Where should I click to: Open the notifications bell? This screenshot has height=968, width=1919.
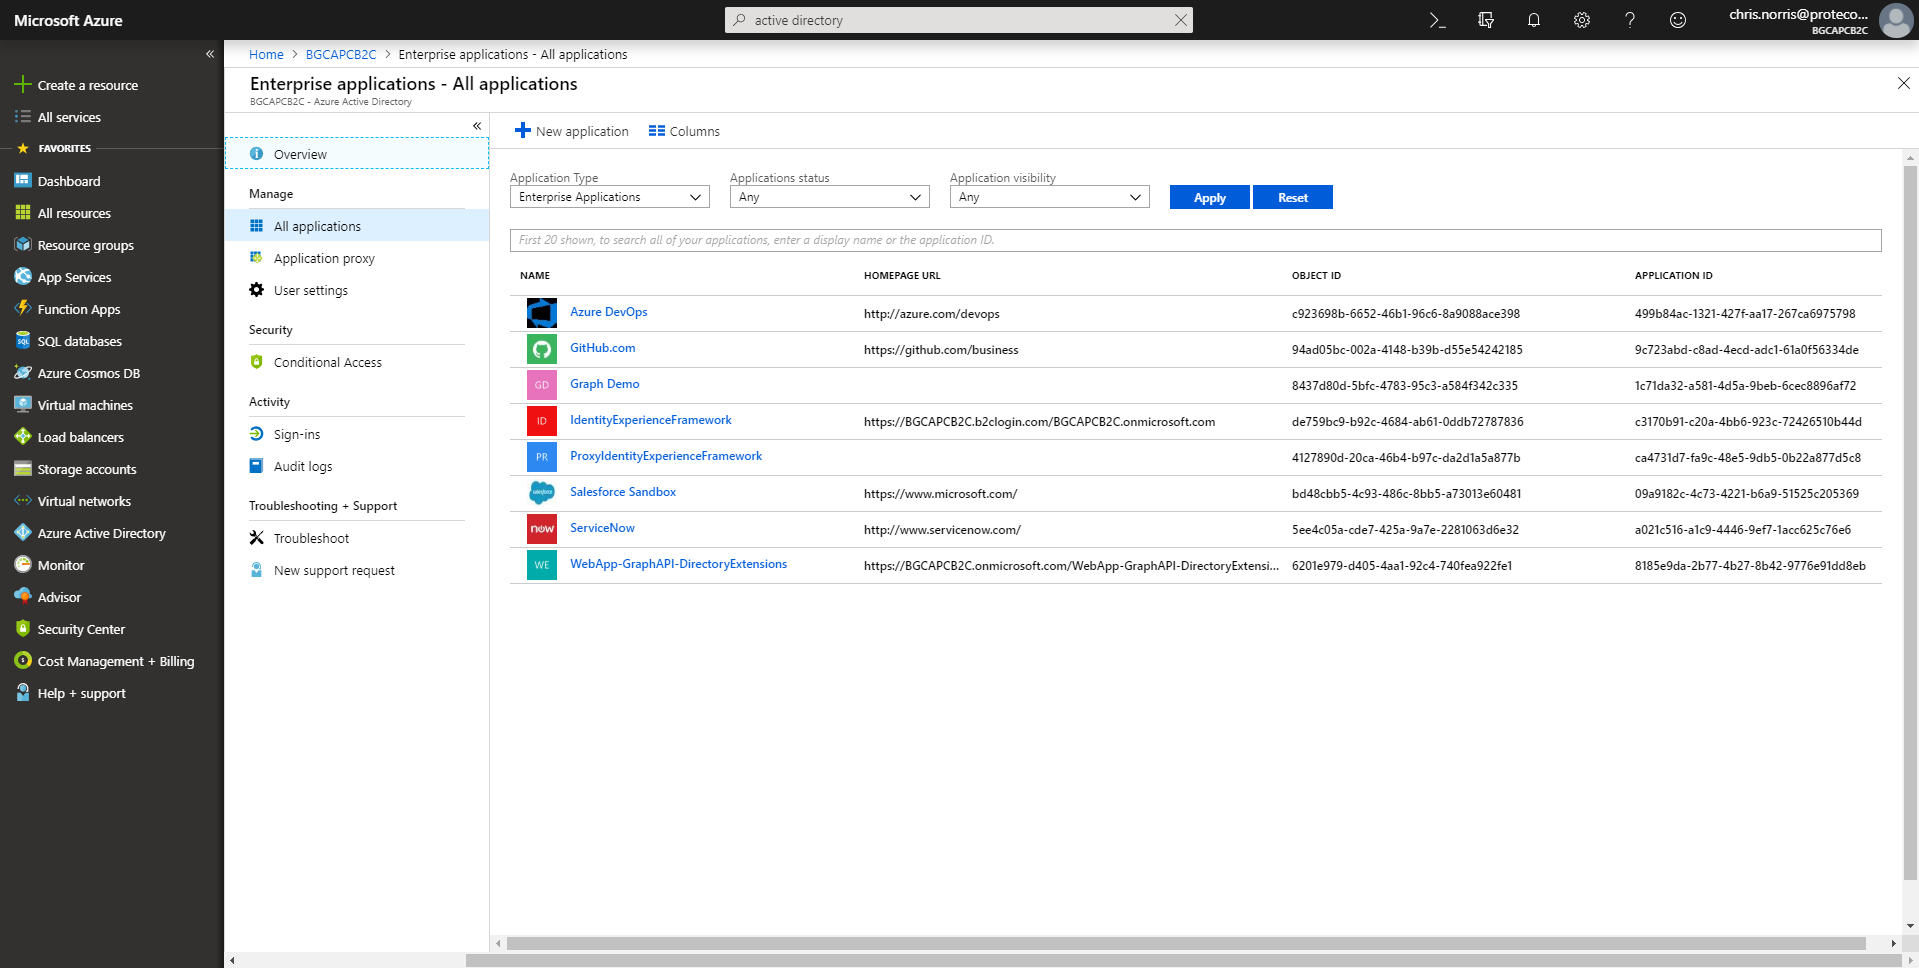coord(1534,20)
